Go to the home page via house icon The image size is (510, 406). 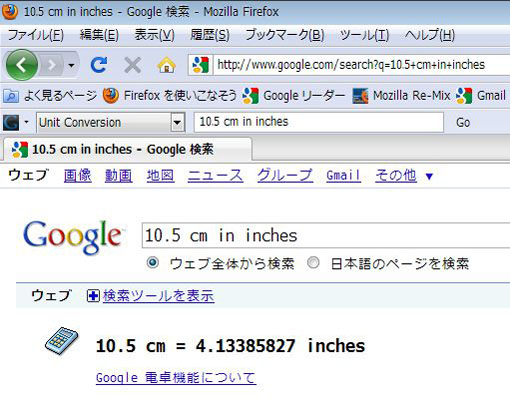point(166,65)
